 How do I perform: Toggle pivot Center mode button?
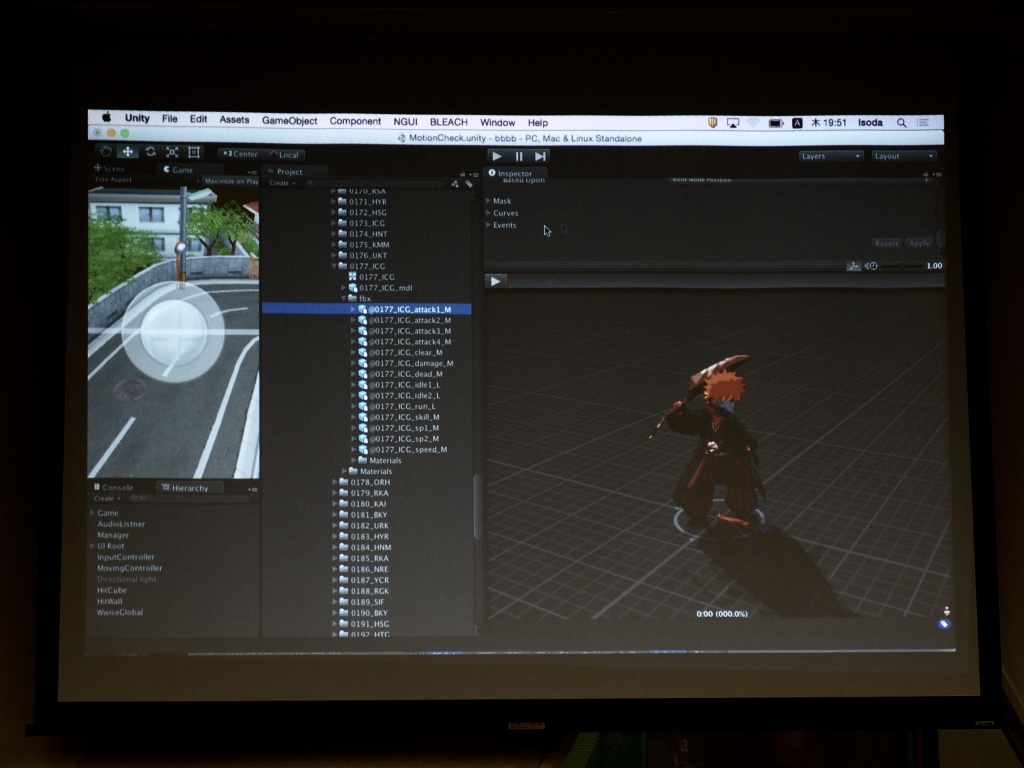pos(240,154)
